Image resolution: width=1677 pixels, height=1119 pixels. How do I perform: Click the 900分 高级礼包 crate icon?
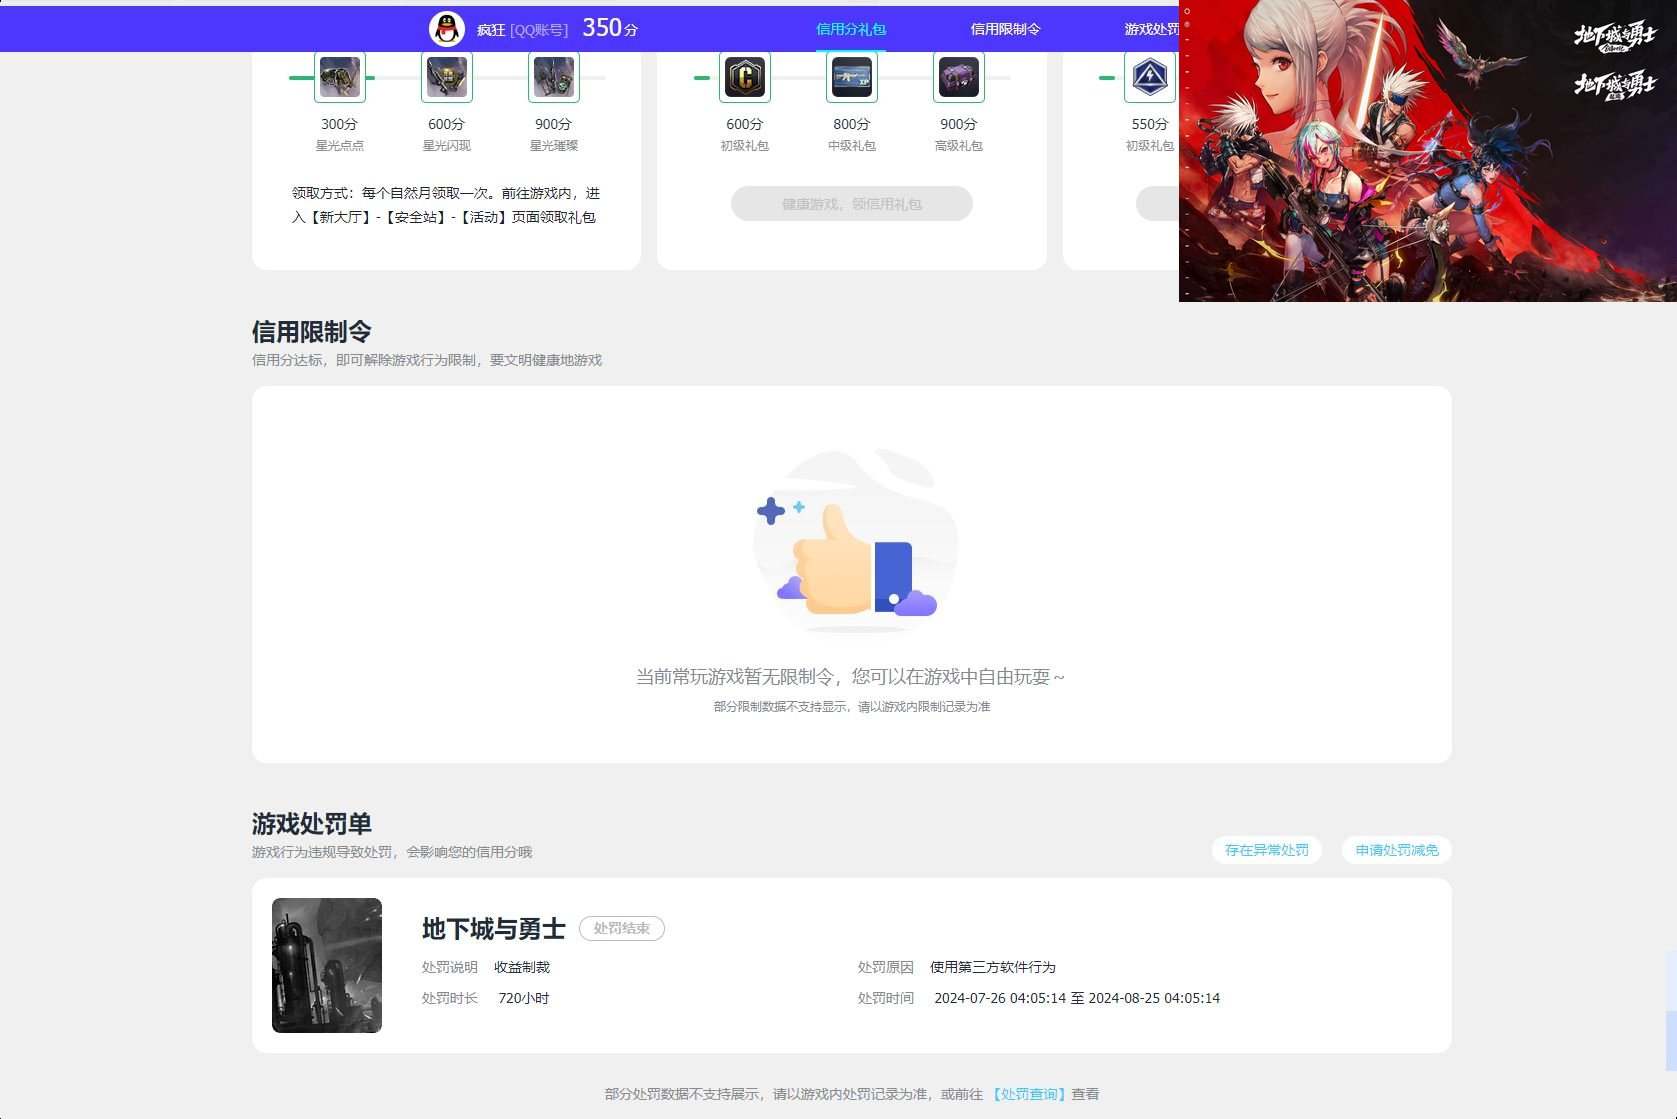pyautogui.click(x=959, y=77)
